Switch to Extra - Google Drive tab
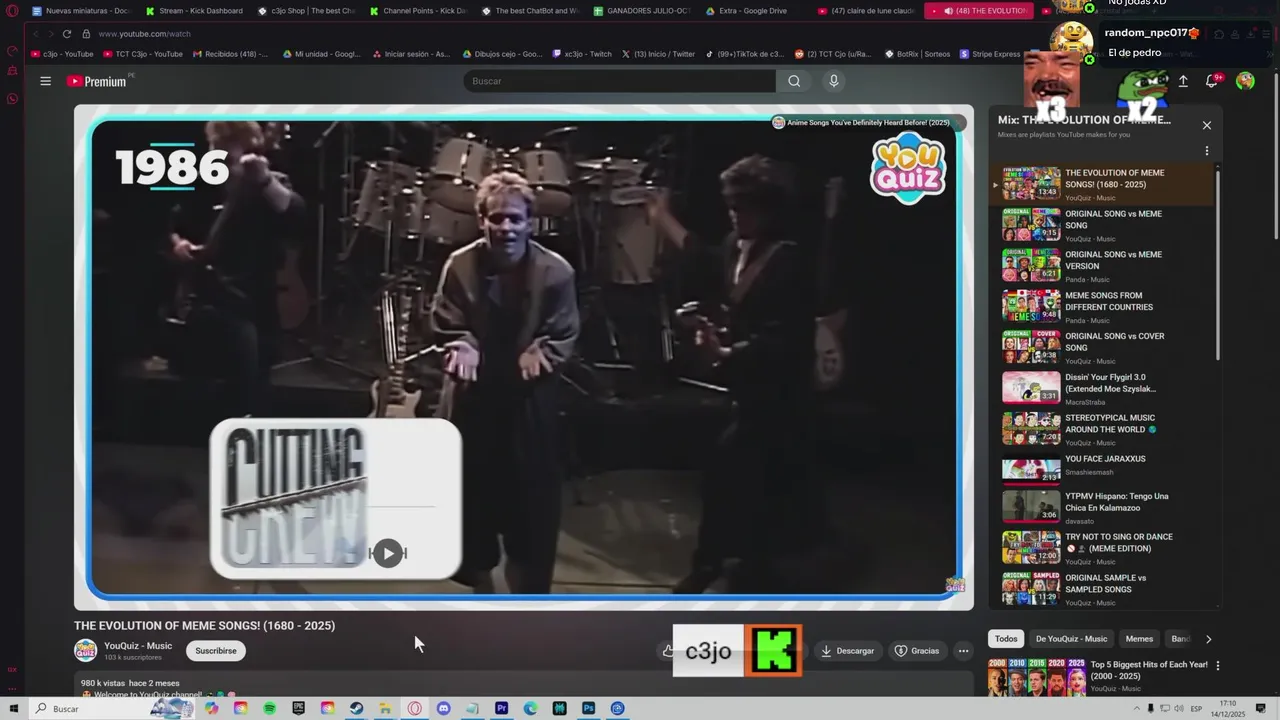This screenshot has height=720, width=1280. coord(753,11)
